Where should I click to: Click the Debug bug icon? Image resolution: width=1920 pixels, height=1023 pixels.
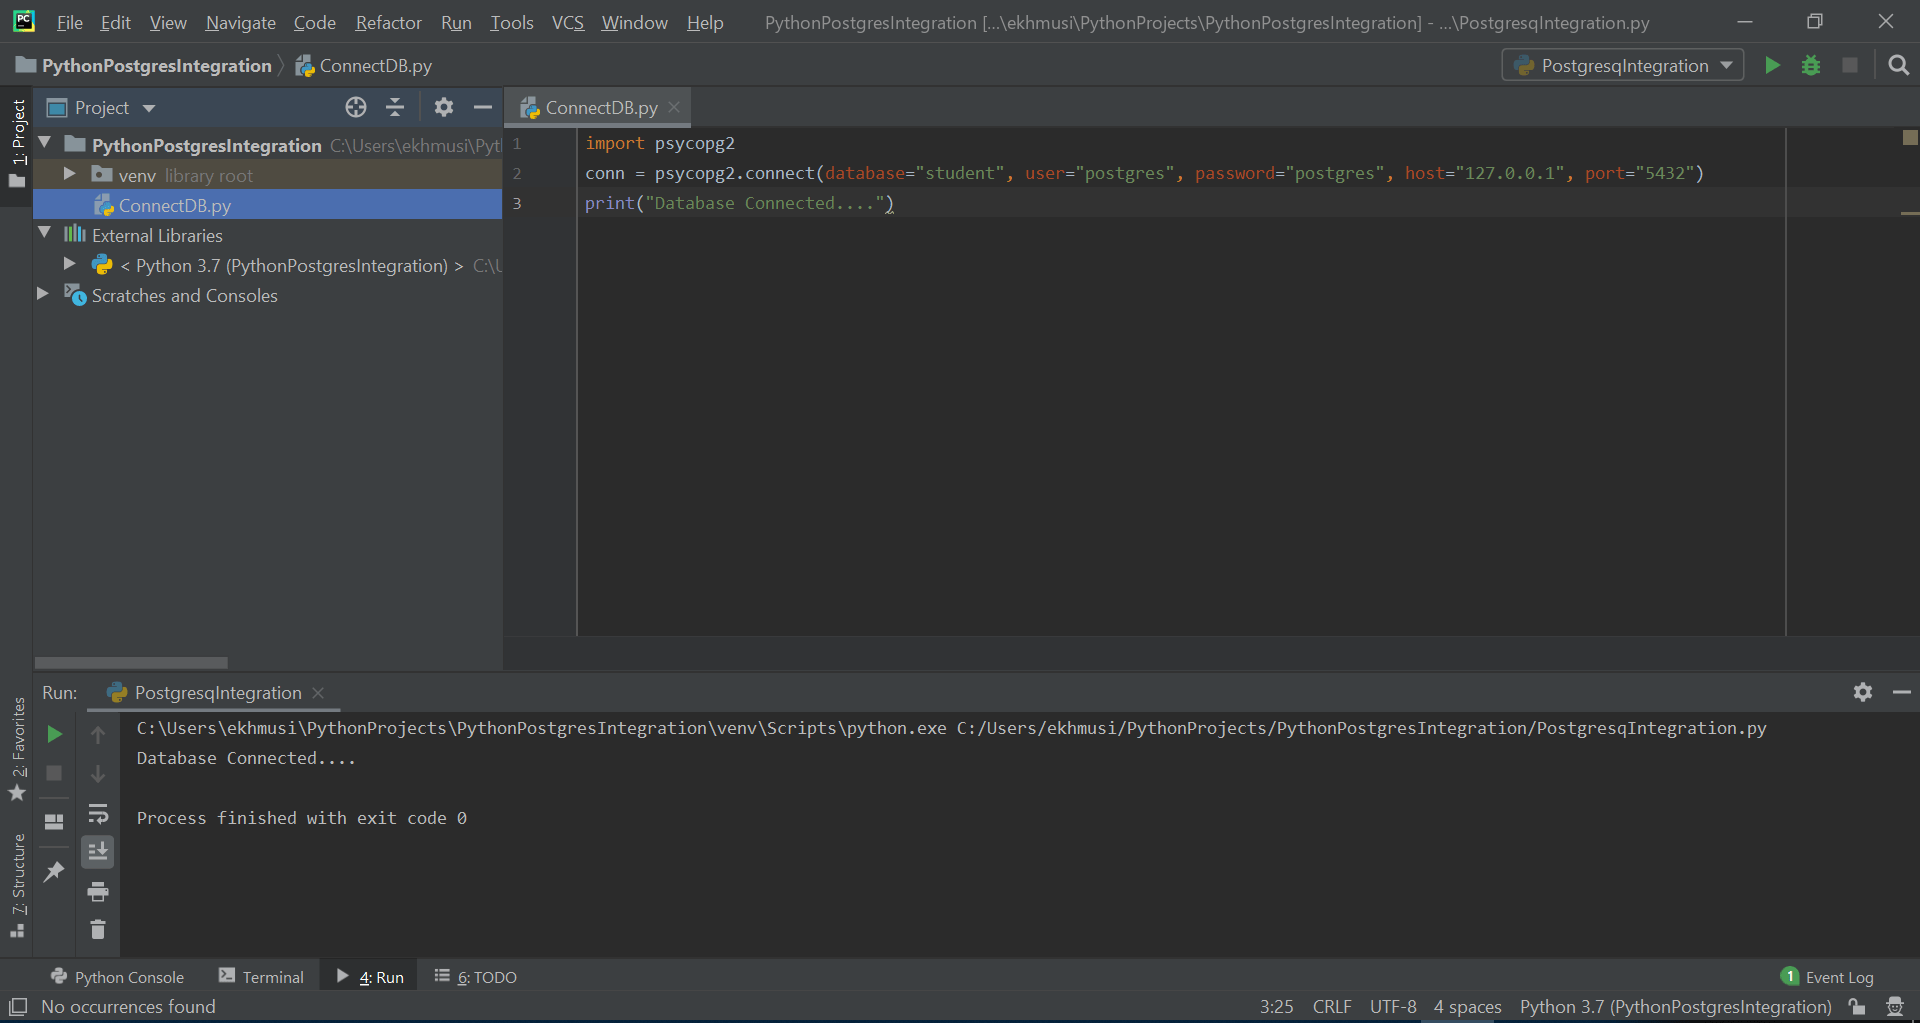[x=1811, y=66]
